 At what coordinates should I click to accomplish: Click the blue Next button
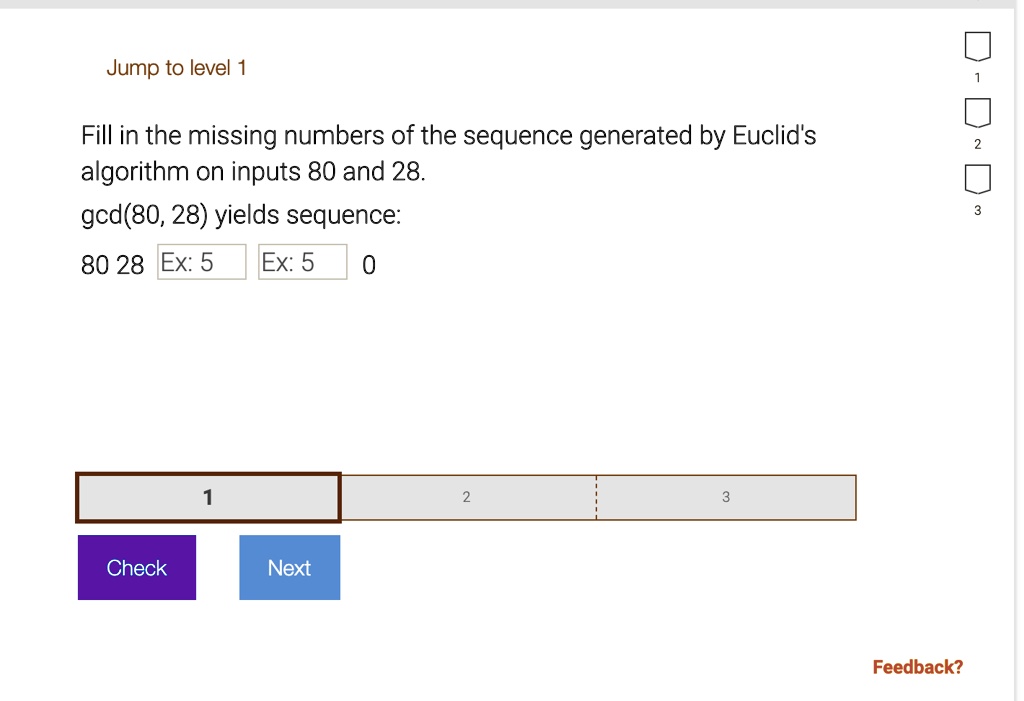point(289,568)
